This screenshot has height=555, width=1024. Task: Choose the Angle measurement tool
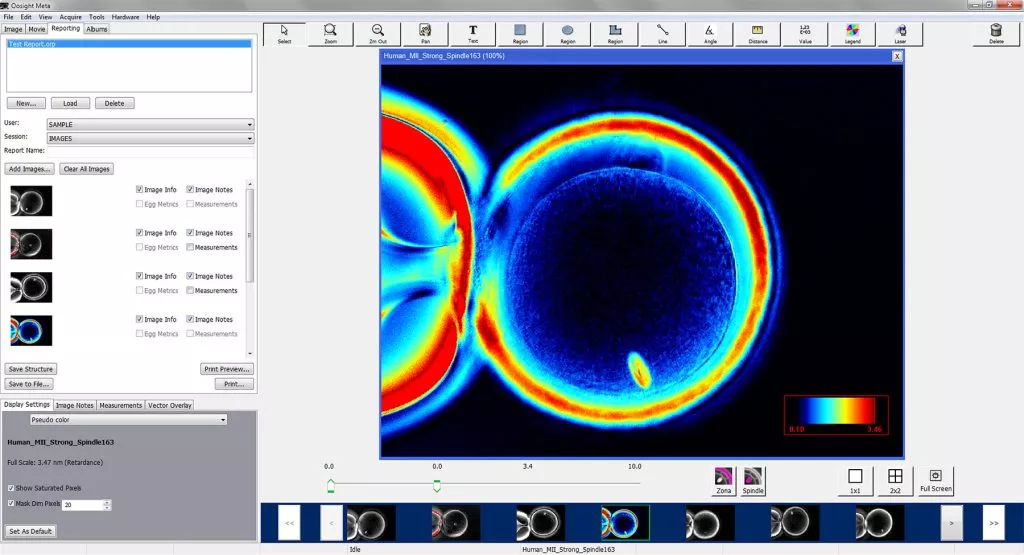(709, 34)
